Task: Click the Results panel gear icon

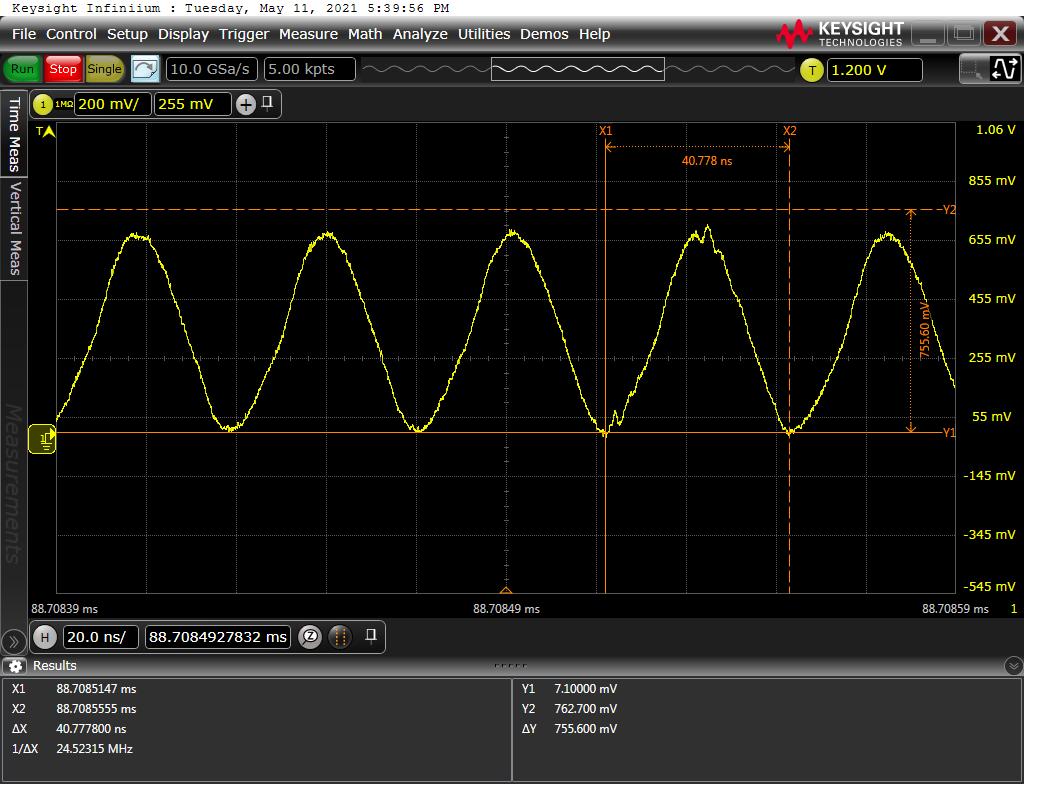Action: (15, 666)
